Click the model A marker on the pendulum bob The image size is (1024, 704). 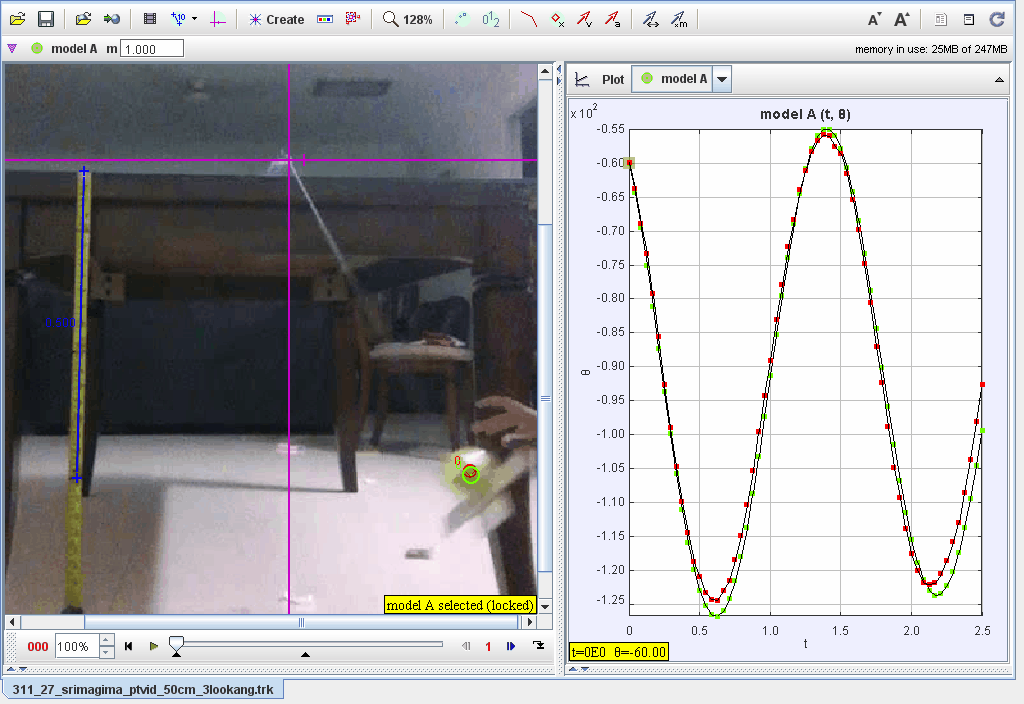470,474
